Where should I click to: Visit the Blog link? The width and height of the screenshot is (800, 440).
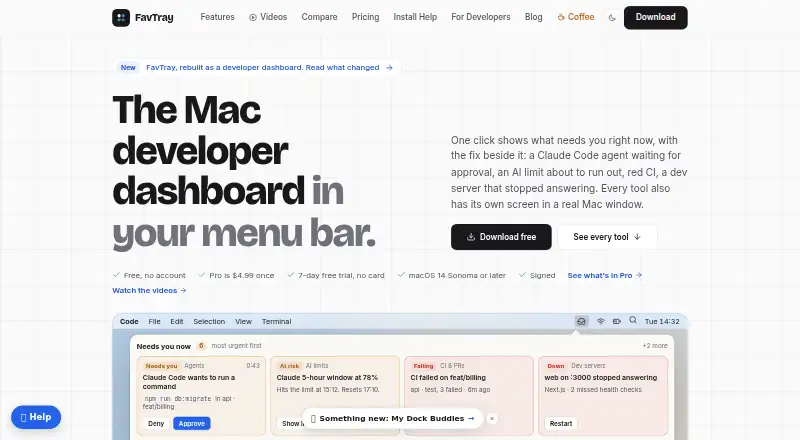click(533, 17)
